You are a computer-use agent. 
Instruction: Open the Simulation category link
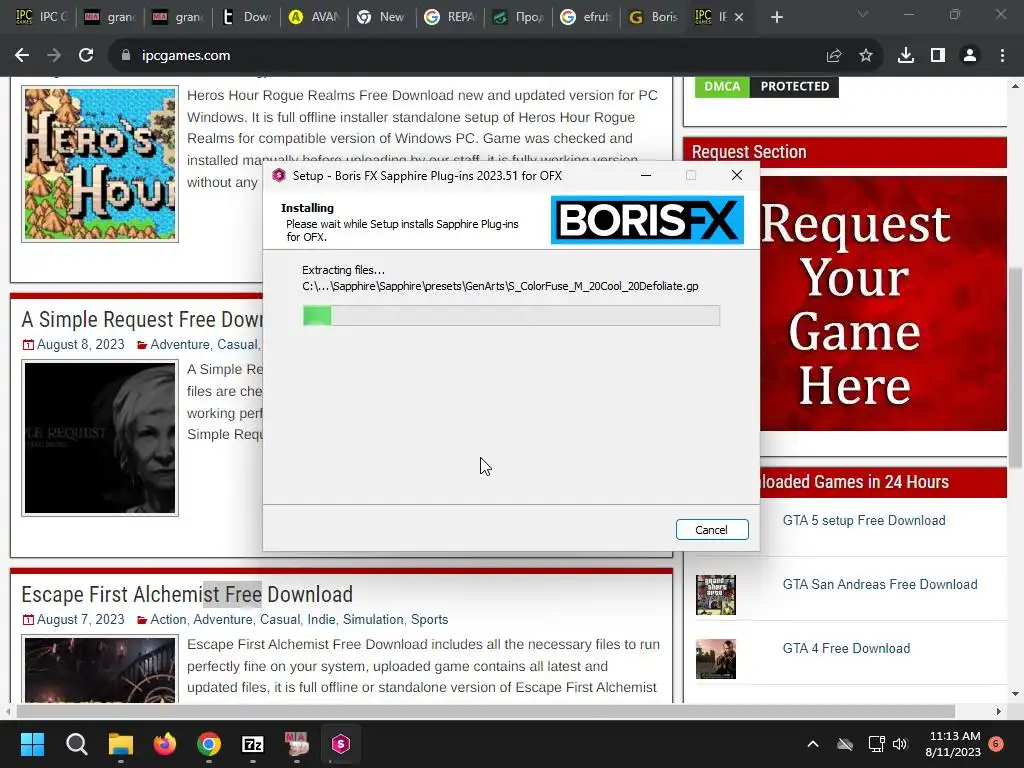click(373, 619)
